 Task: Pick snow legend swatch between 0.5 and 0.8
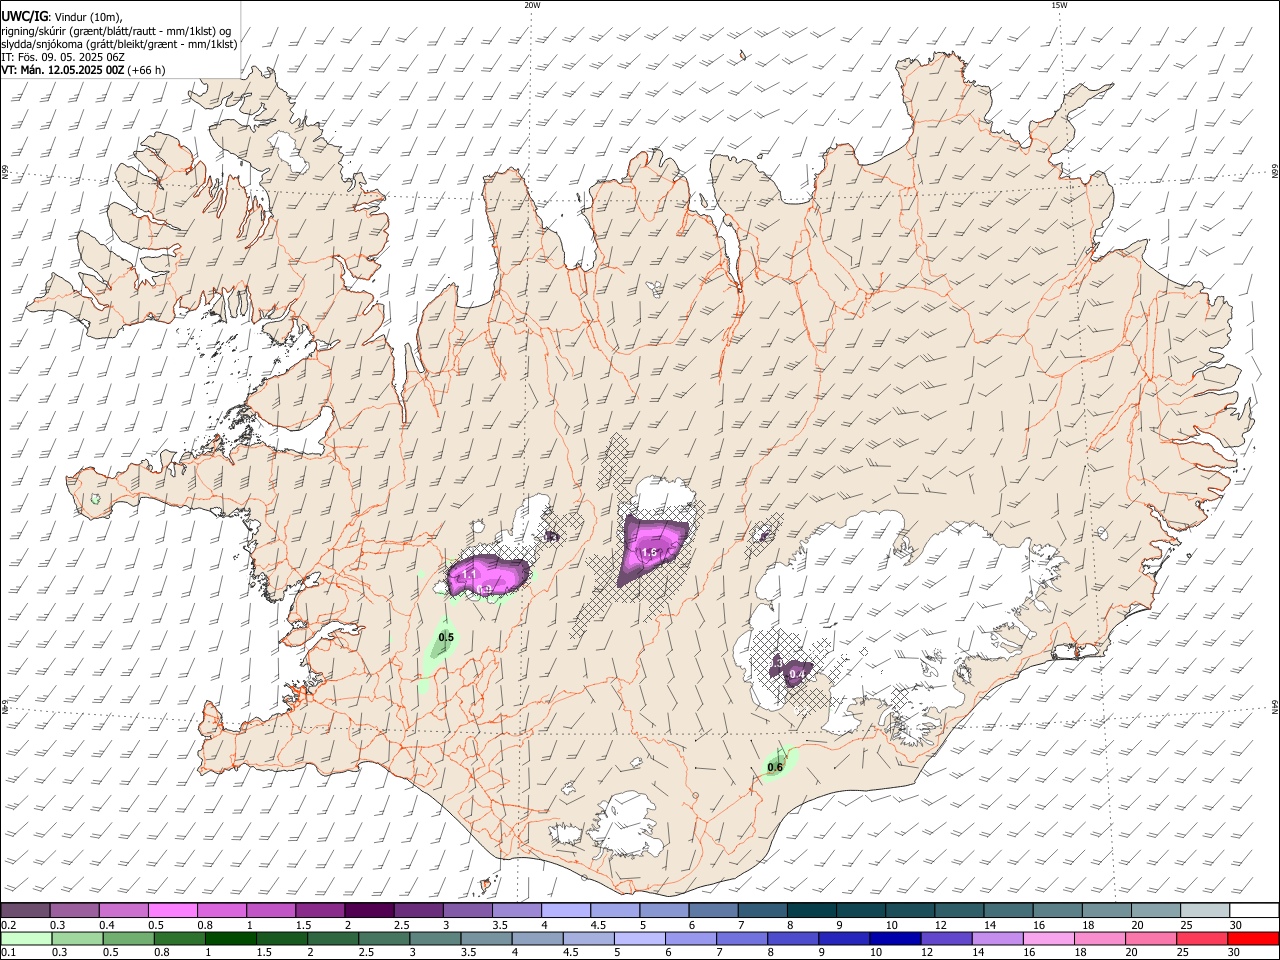pos(172,910)
